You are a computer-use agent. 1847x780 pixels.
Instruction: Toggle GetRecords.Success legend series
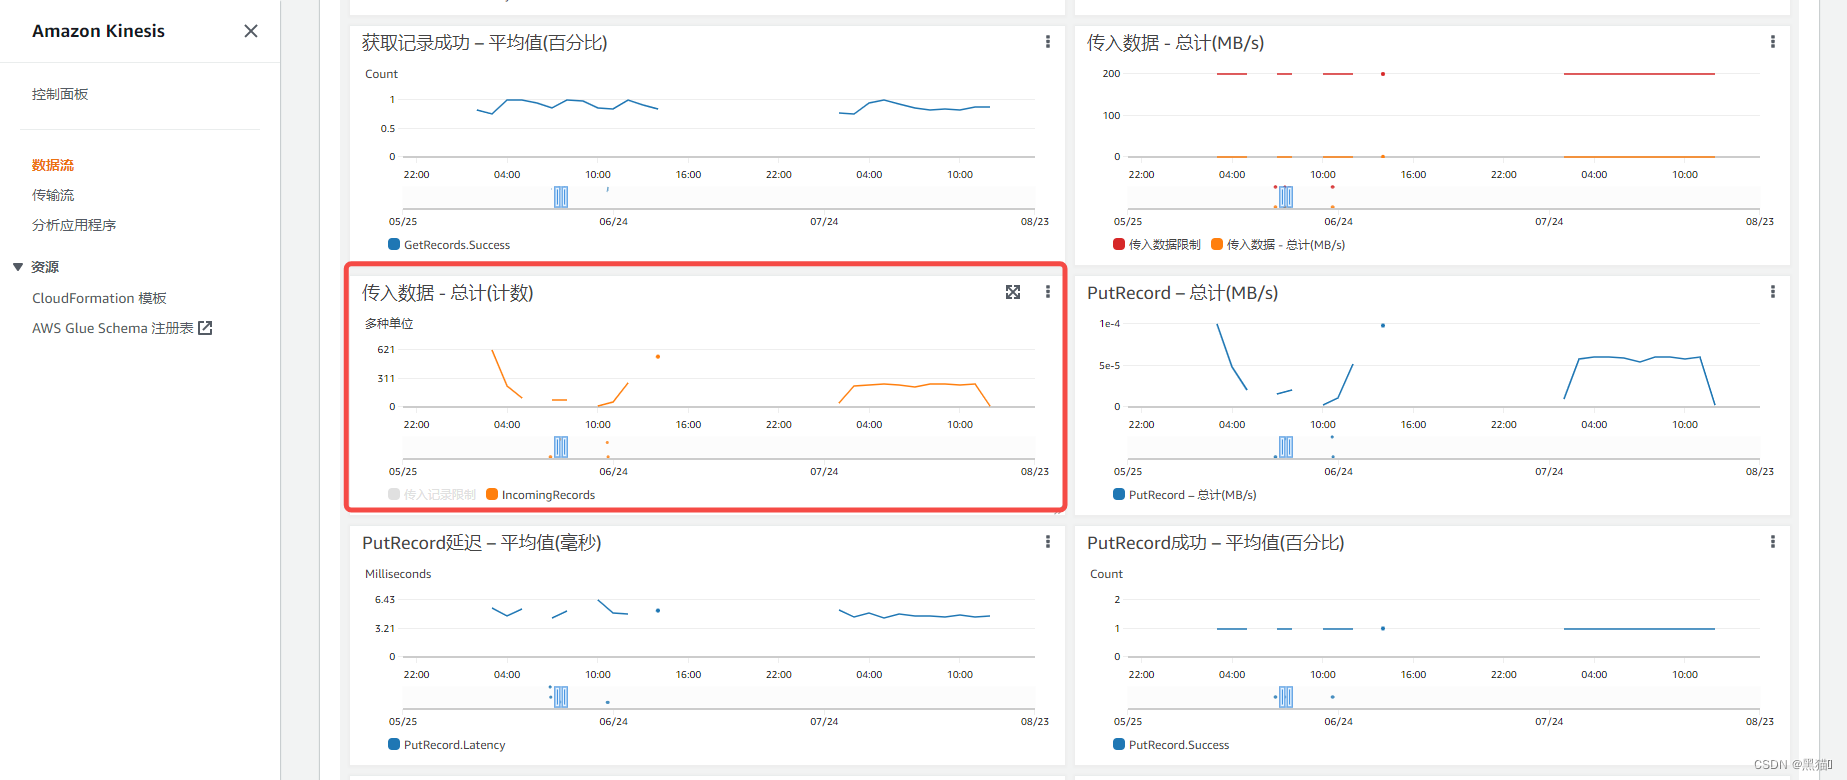449,245
